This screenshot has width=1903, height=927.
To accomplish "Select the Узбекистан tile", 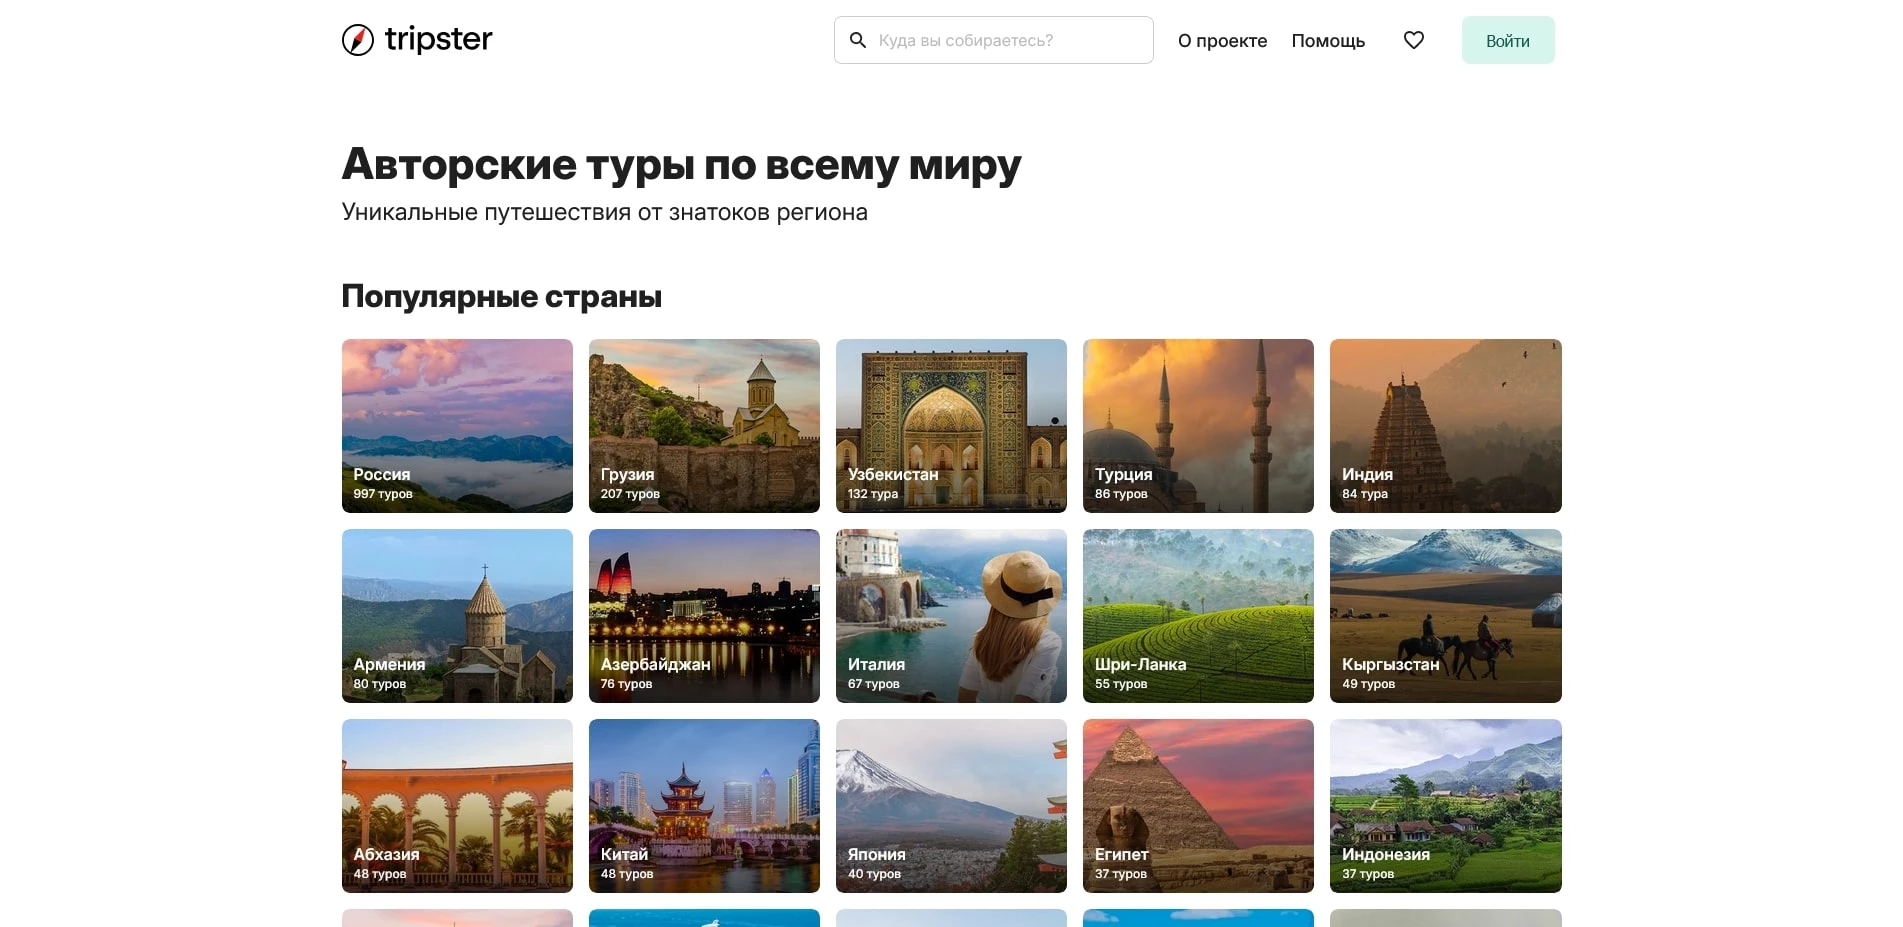I will tap(951, 426).
